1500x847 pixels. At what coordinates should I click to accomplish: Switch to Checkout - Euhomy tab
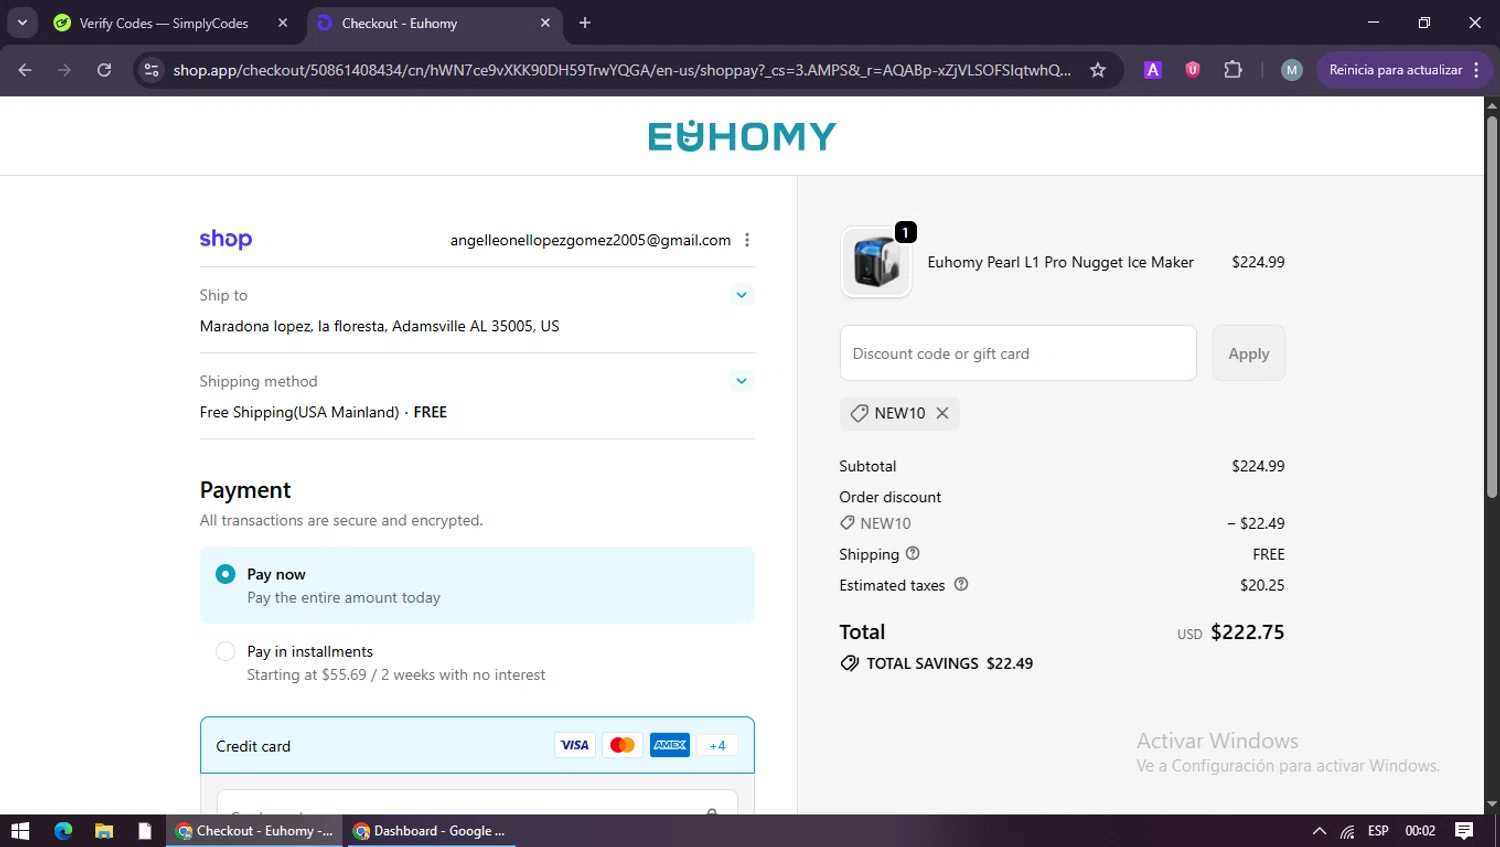pos(434,23)
